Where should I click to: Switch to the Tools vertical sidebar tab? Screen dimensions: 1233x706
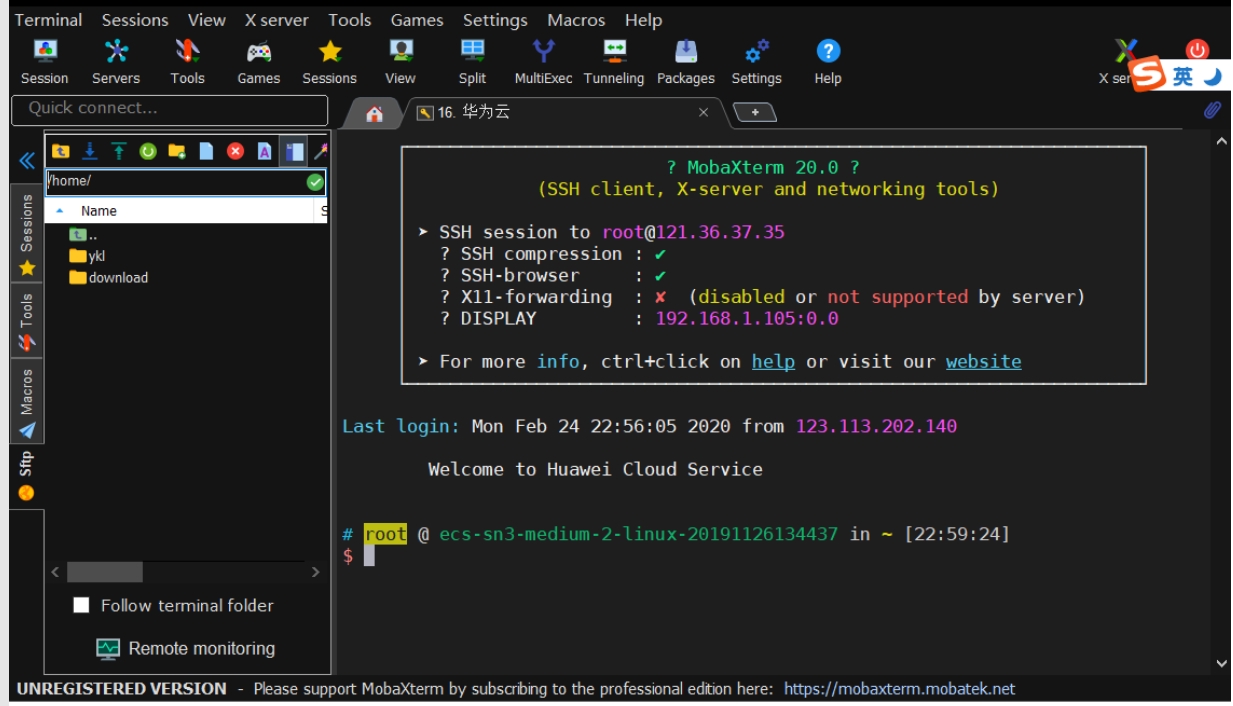(27, 321)
